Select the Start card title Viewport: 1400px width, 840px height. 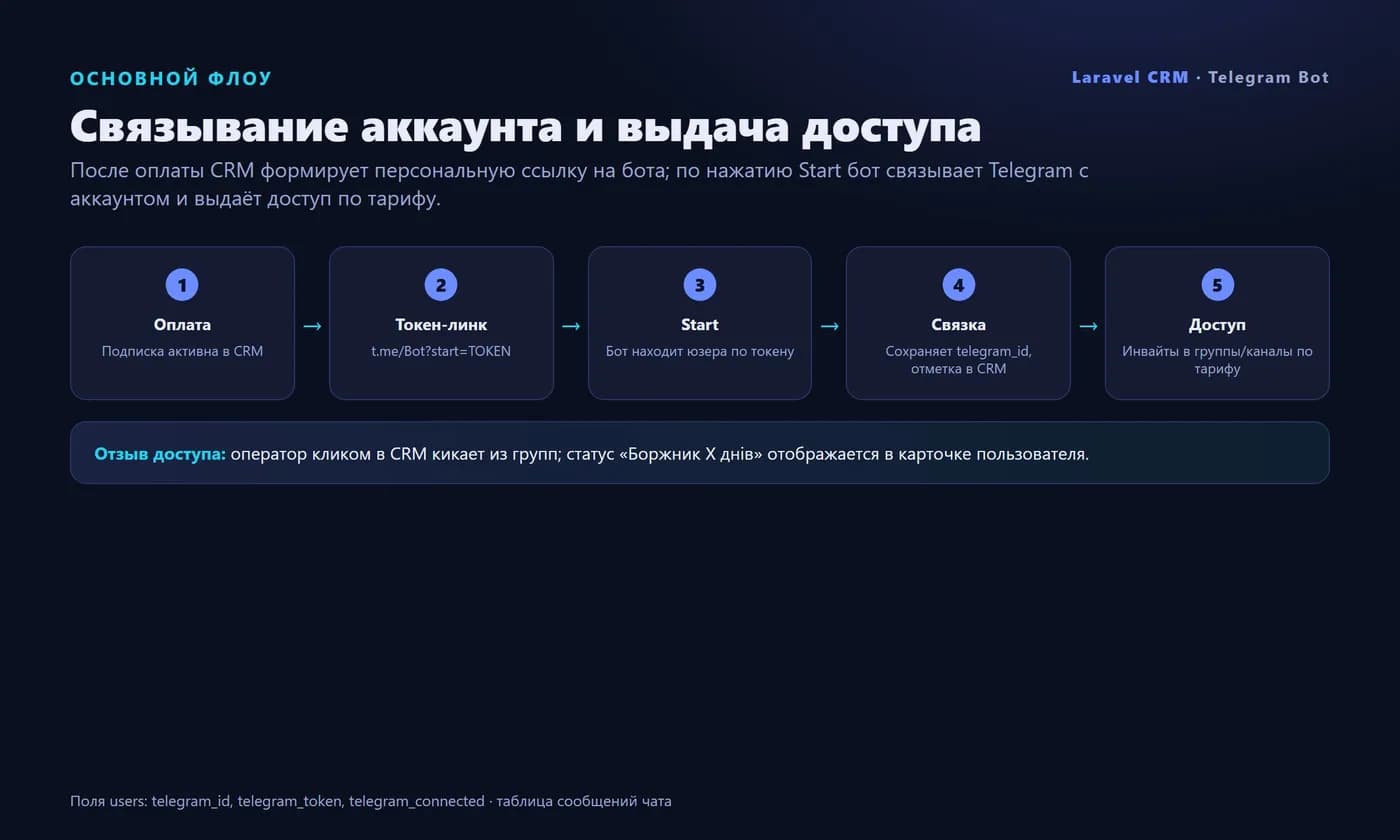click(700, 325)
